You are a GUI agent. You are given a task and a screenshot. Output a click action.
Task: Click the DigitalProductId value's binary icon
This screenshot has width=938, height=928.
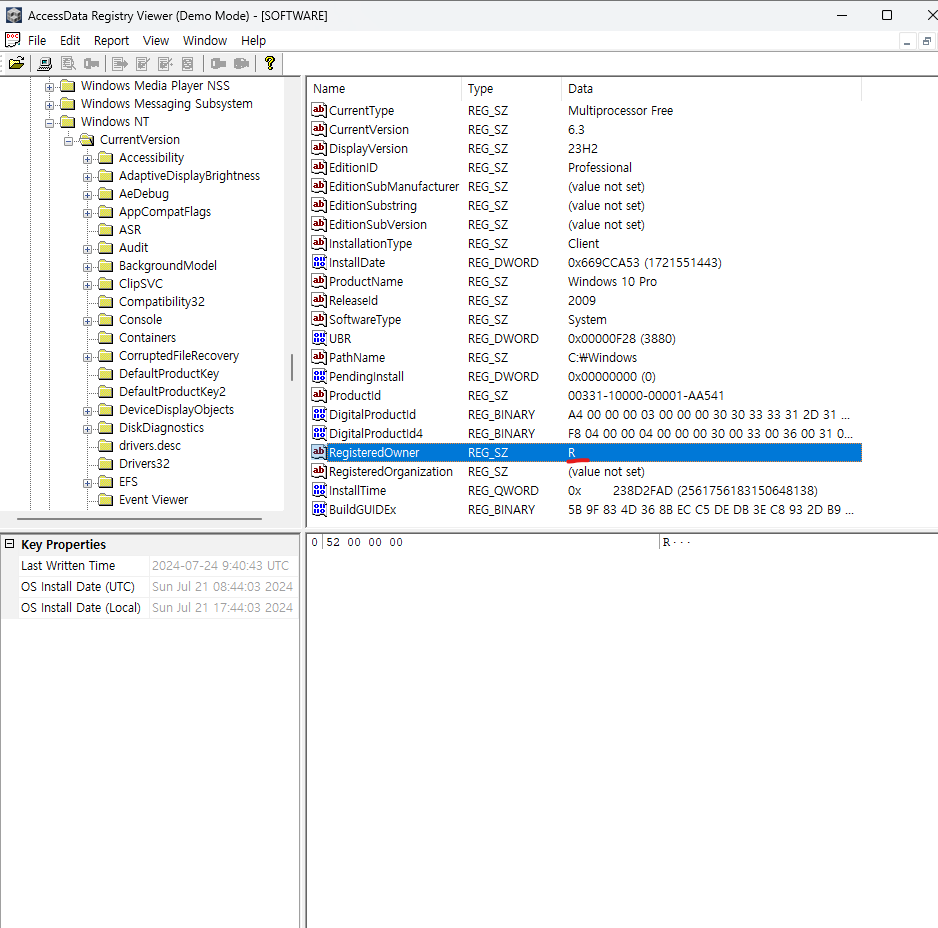pyautogui.click(x=319, y=414)
